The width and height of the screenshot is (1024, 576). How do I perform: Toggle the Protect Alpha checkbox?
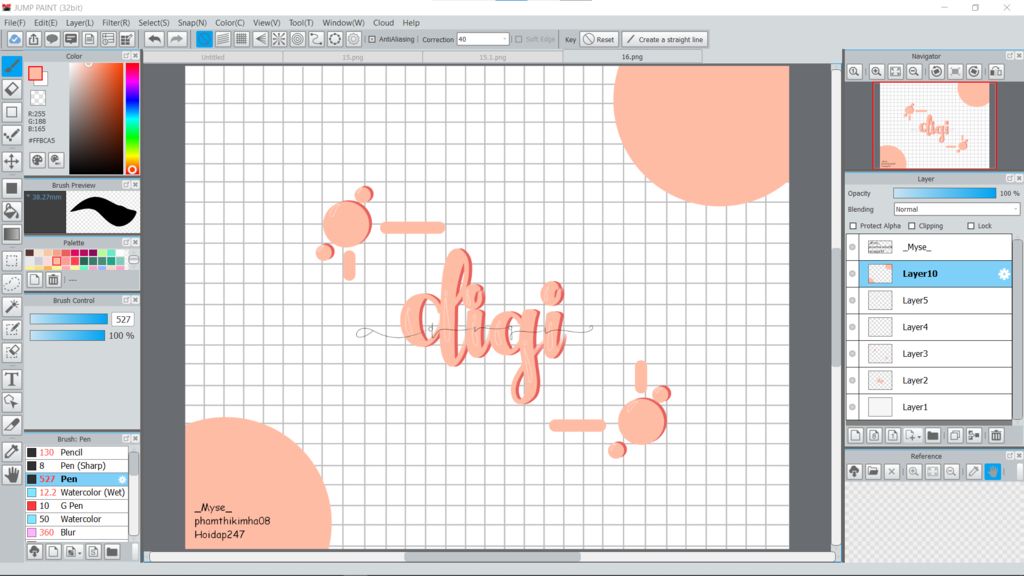click(x=853, y=226)
